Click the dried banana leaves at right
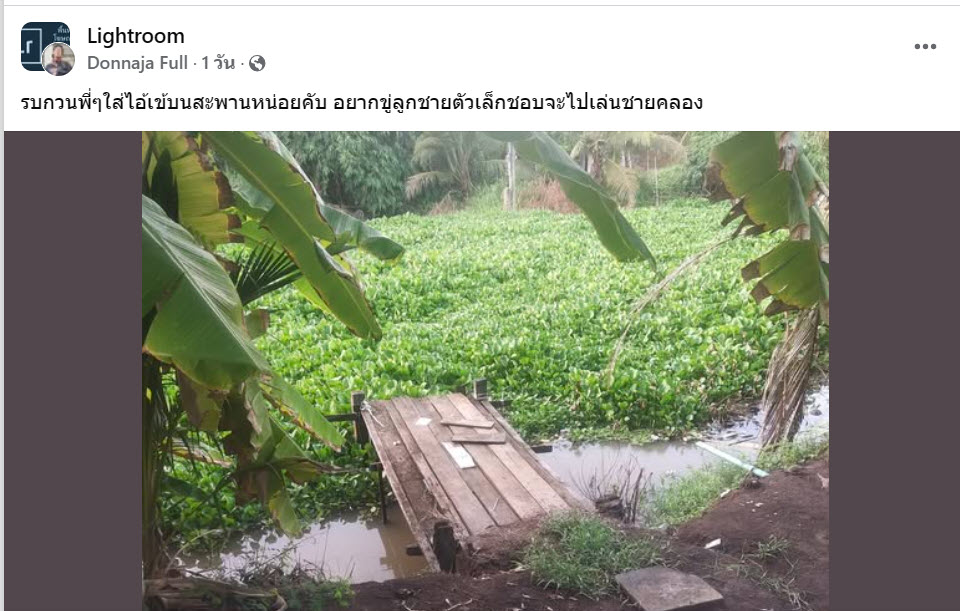 tap(790, 373)
